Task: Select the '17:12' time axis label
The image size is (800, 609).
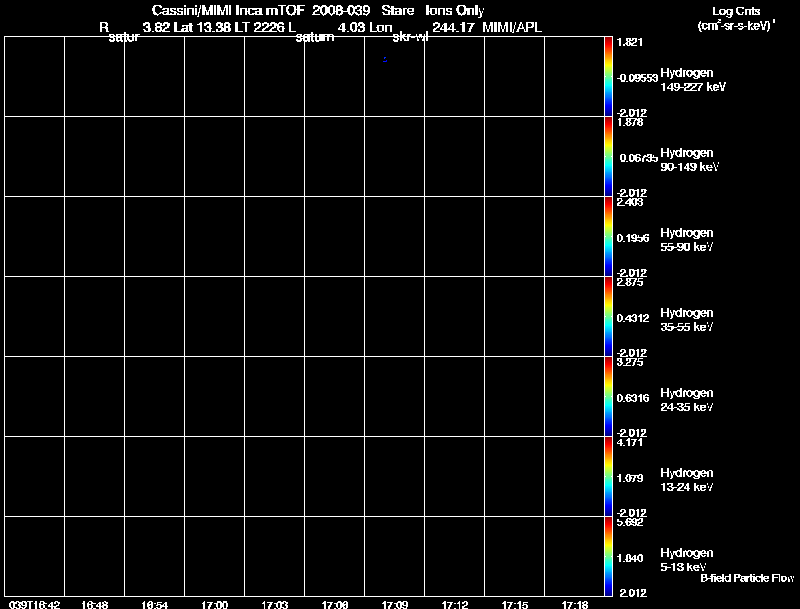Action: pos(455,604)
